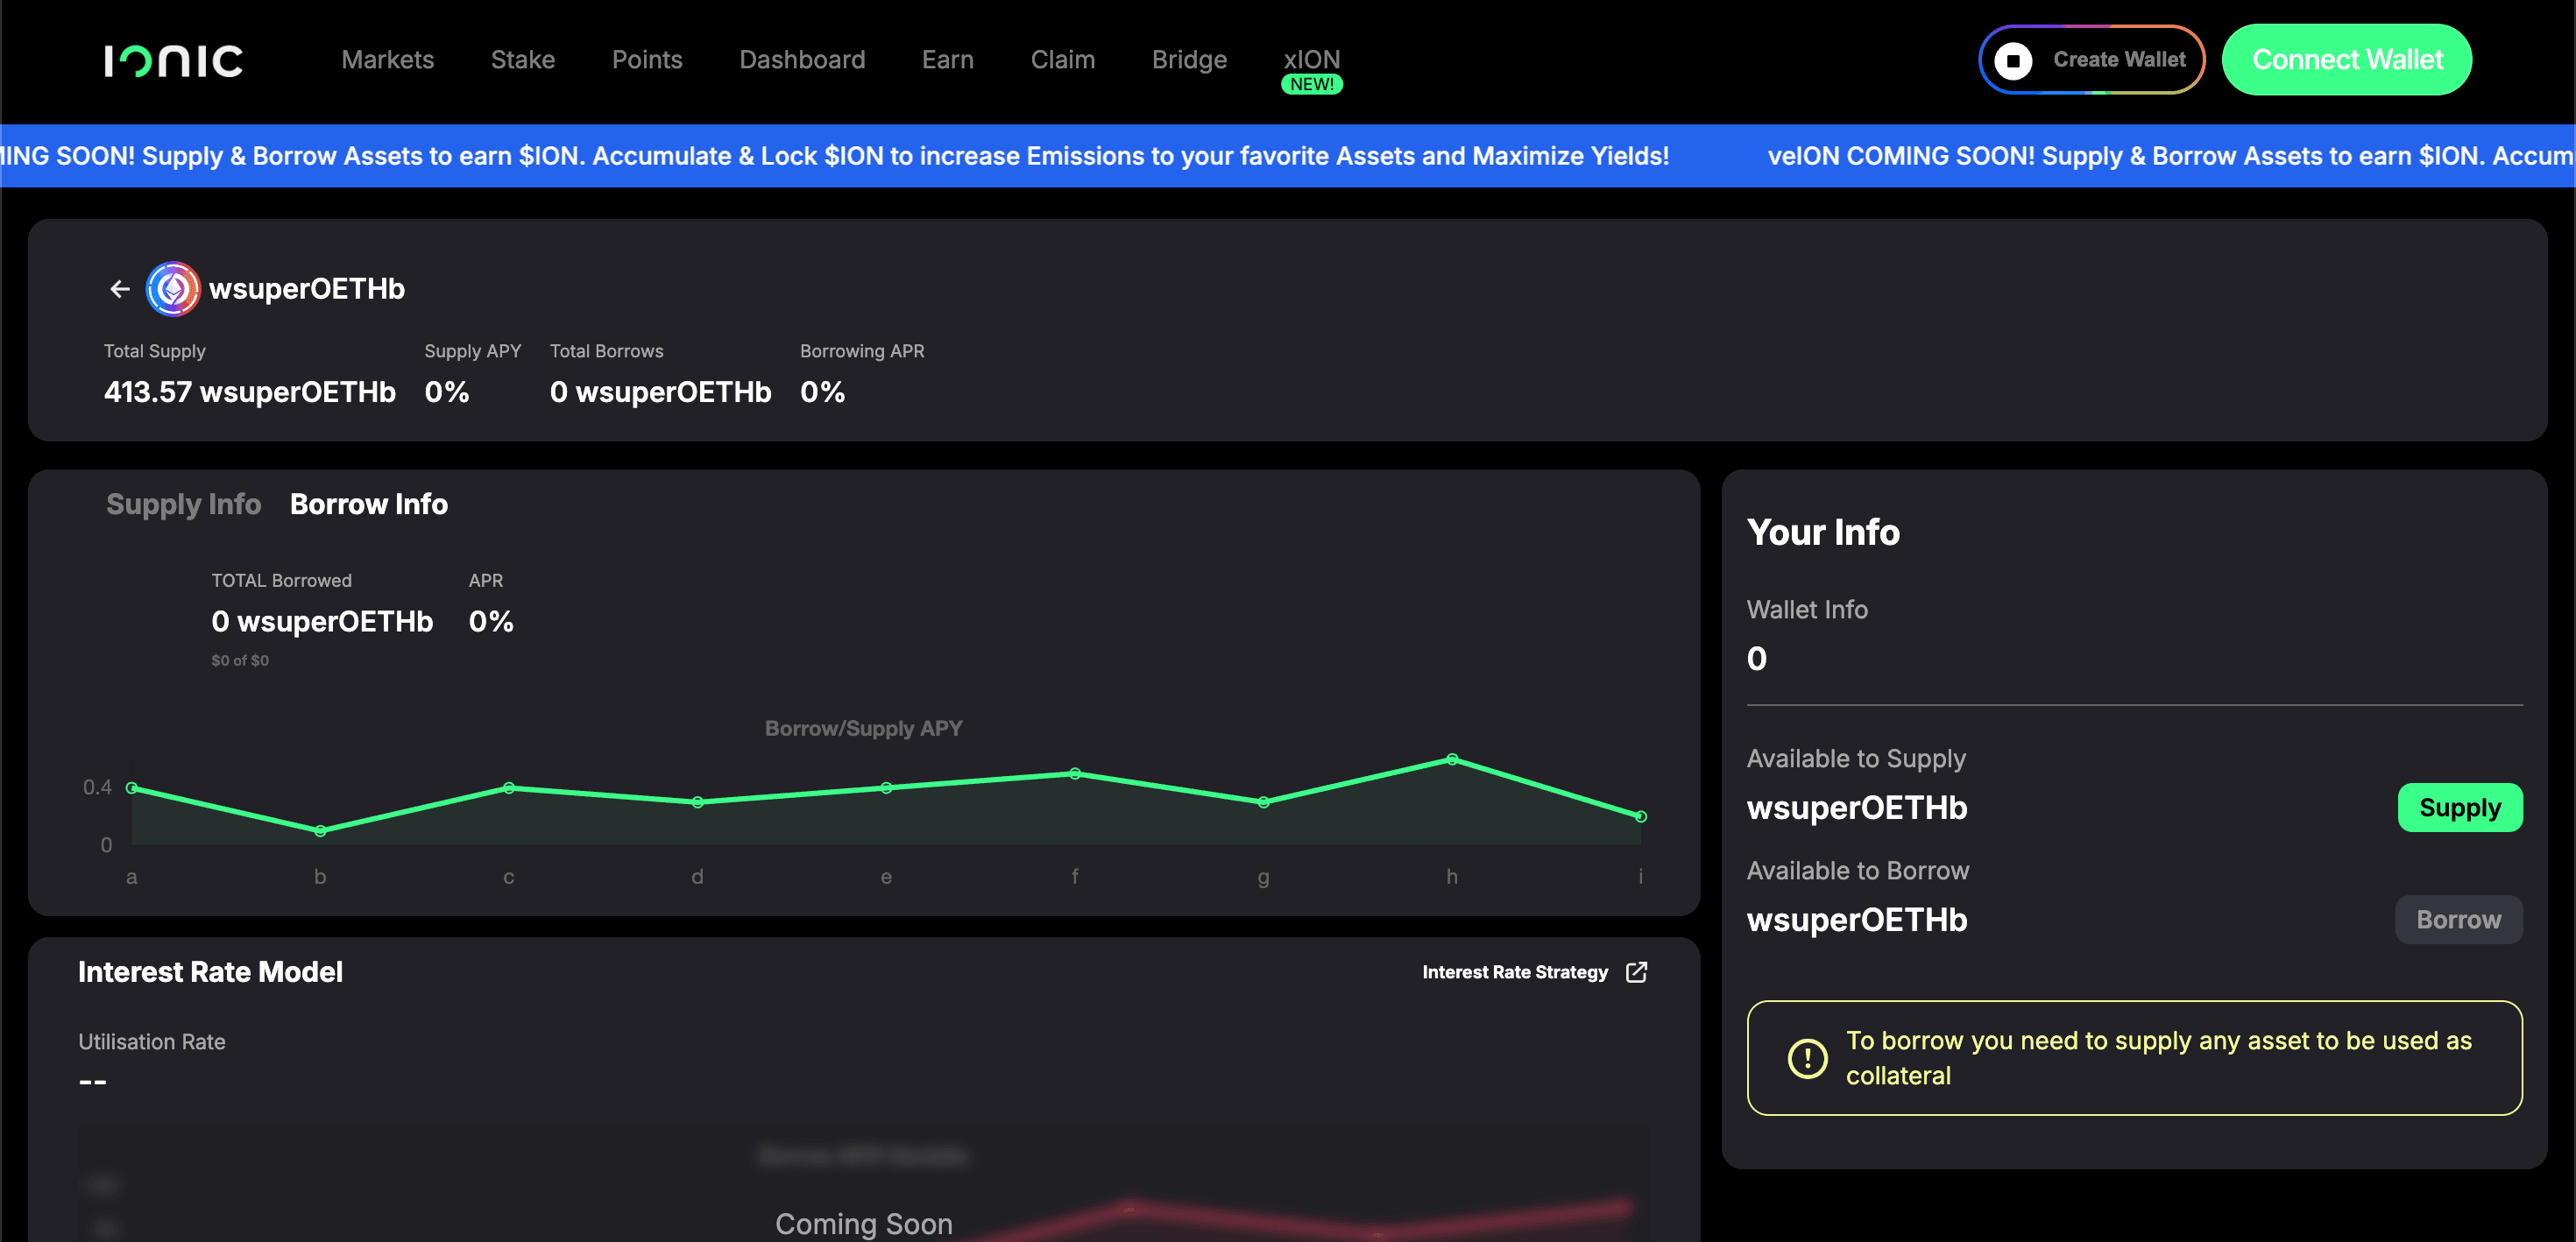Image resolution: width=2576 pixels, height=1242 pixels.
Task: Select the Borrow Info tab
Action: 368,504
